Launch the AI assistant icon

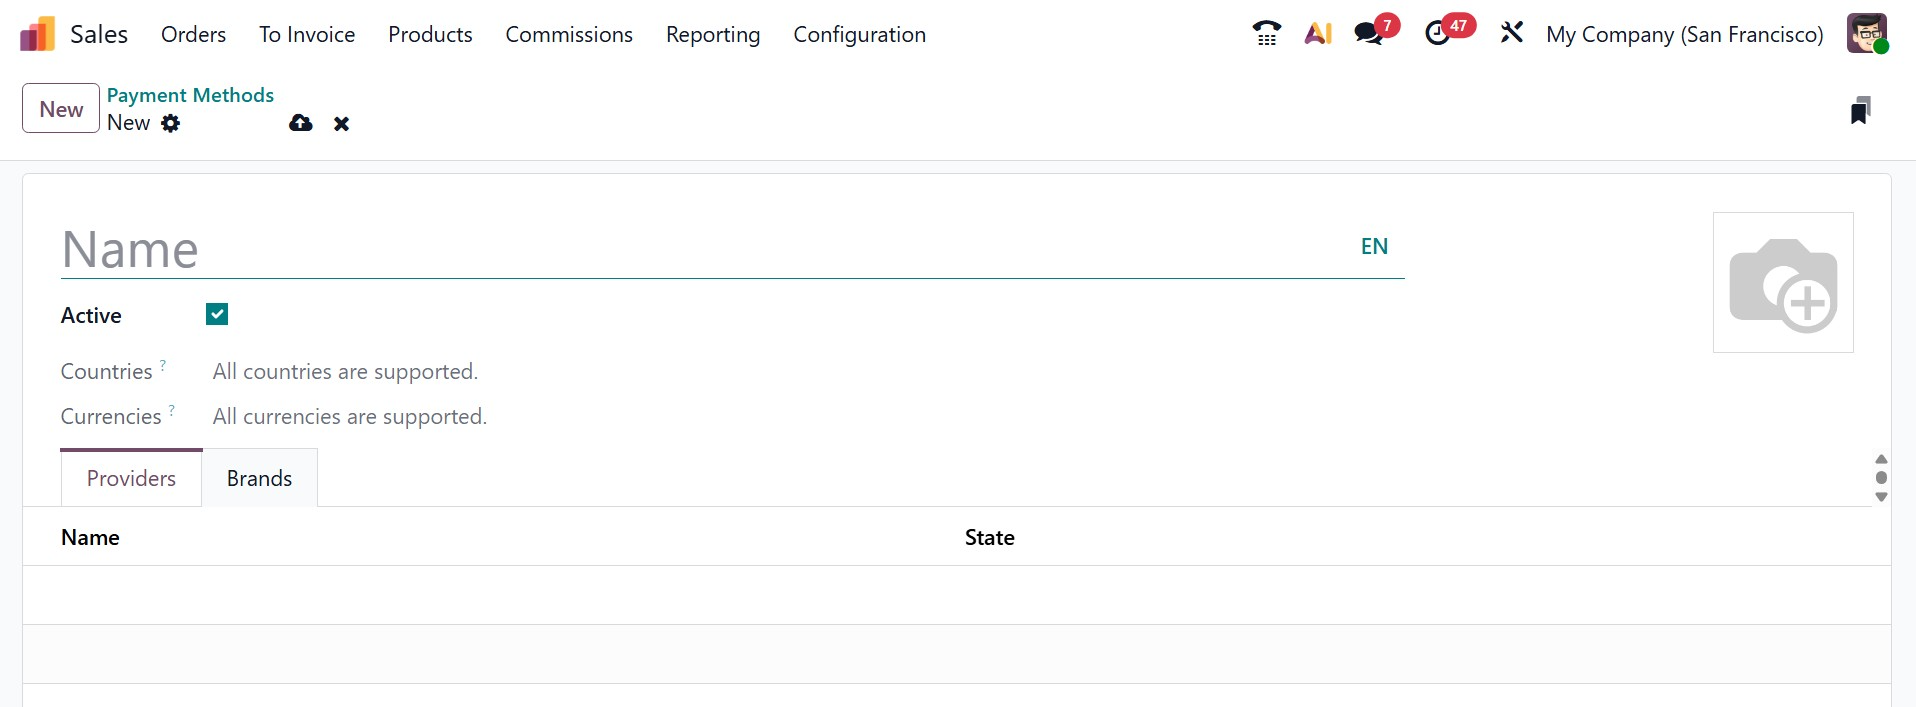pyautogui.click(x=1318, y=34)
